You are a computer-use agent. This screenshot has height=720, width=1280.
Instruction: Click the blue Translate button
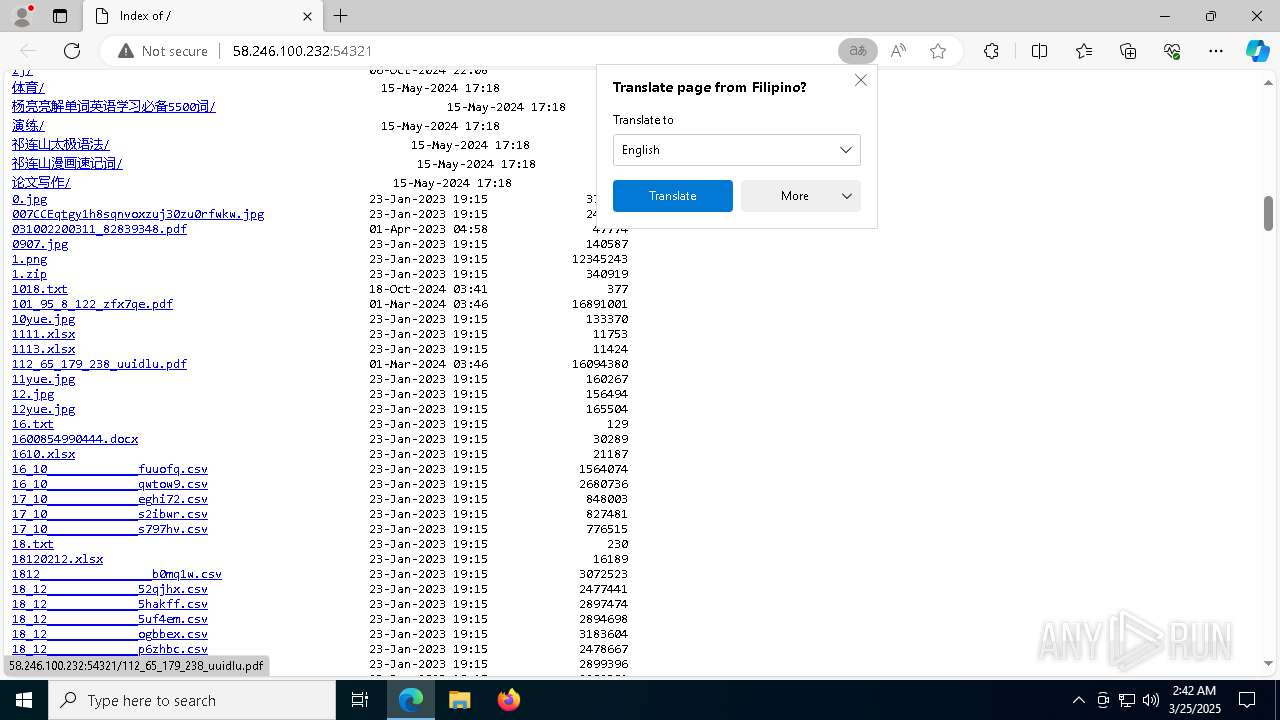tap(672, 196)
